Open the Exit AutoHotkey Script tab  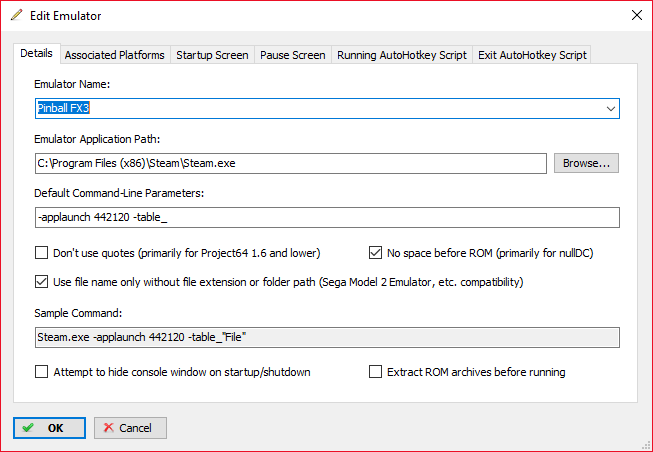(x=532, y=55)
